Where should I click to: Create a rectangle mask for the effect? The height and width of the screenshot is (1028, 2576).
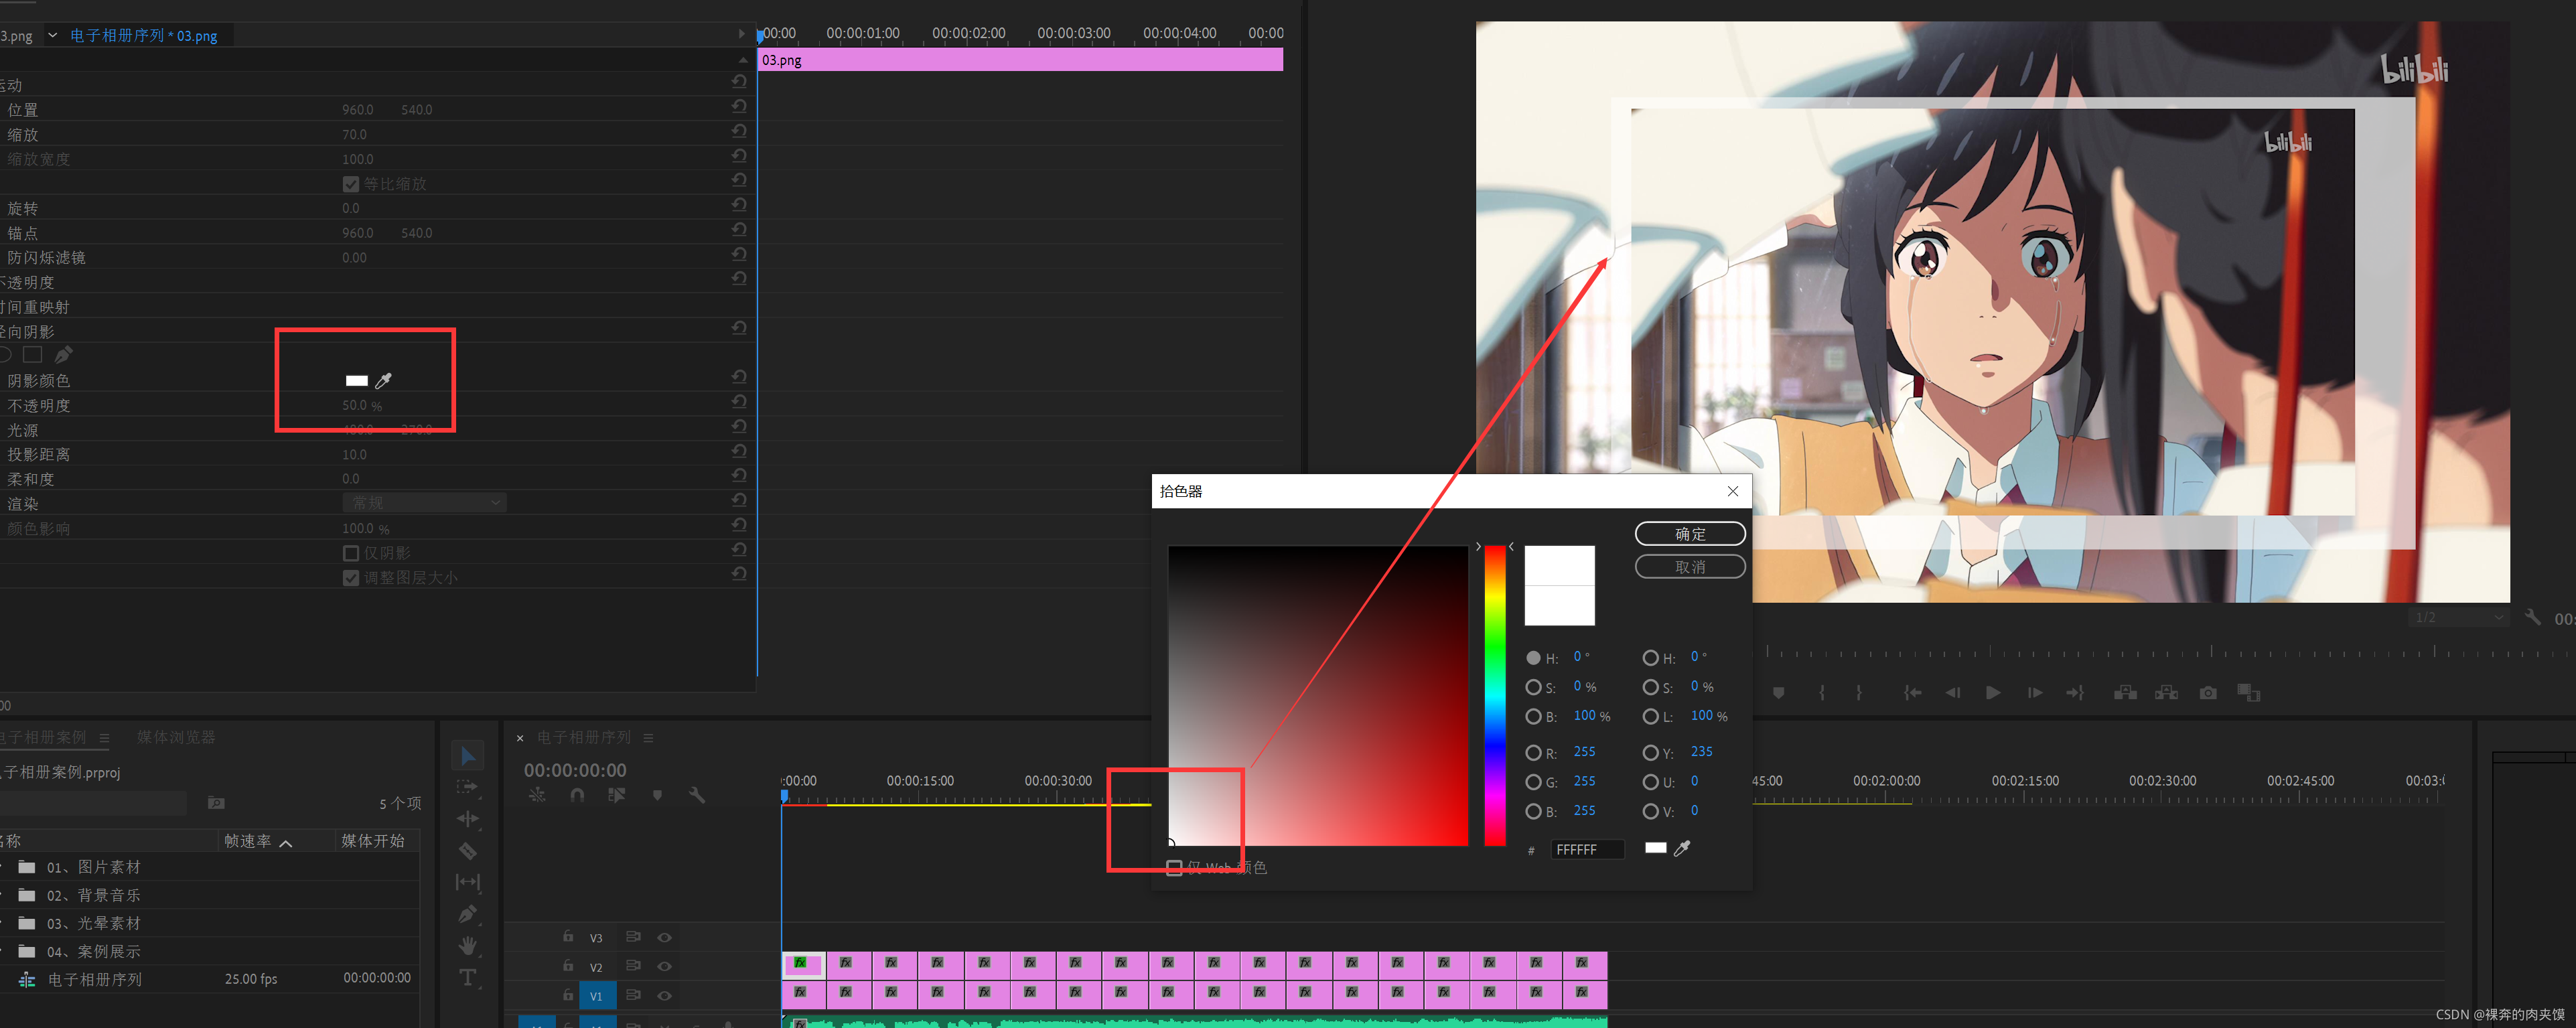click(33, 354)
